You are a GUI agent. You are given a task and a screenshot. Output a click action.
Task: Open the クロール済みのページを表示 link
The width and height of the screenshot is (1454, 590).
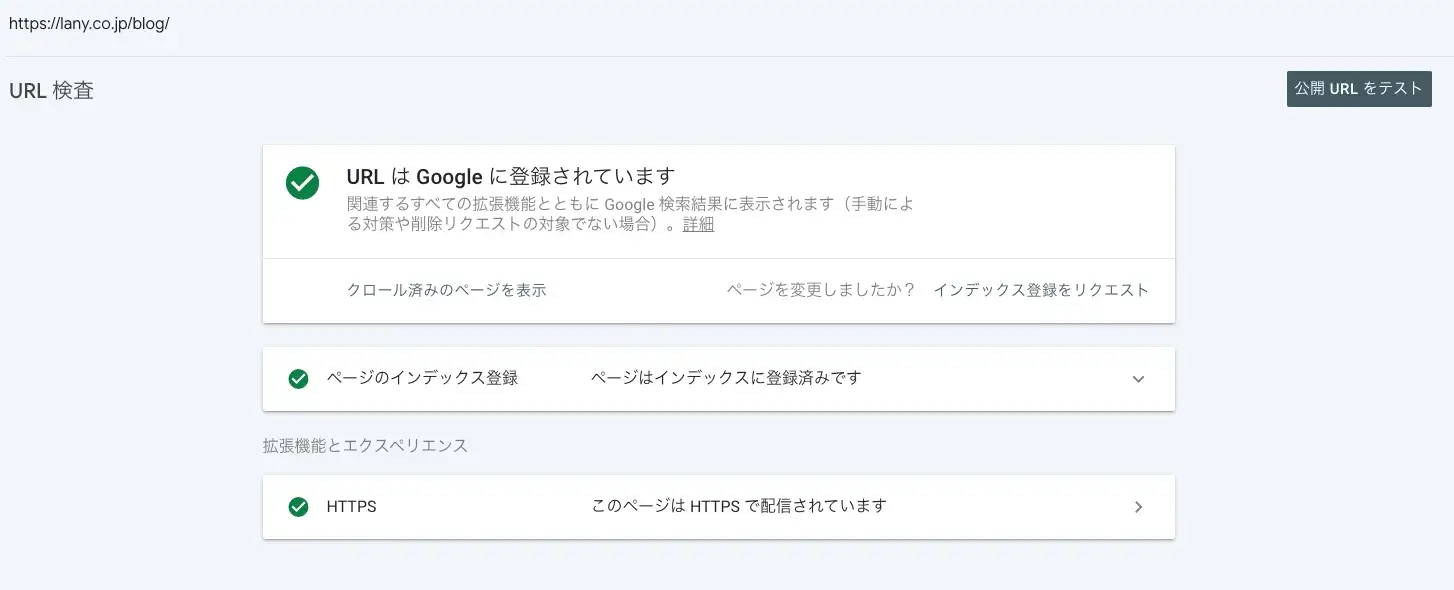[x=446, y=290]
